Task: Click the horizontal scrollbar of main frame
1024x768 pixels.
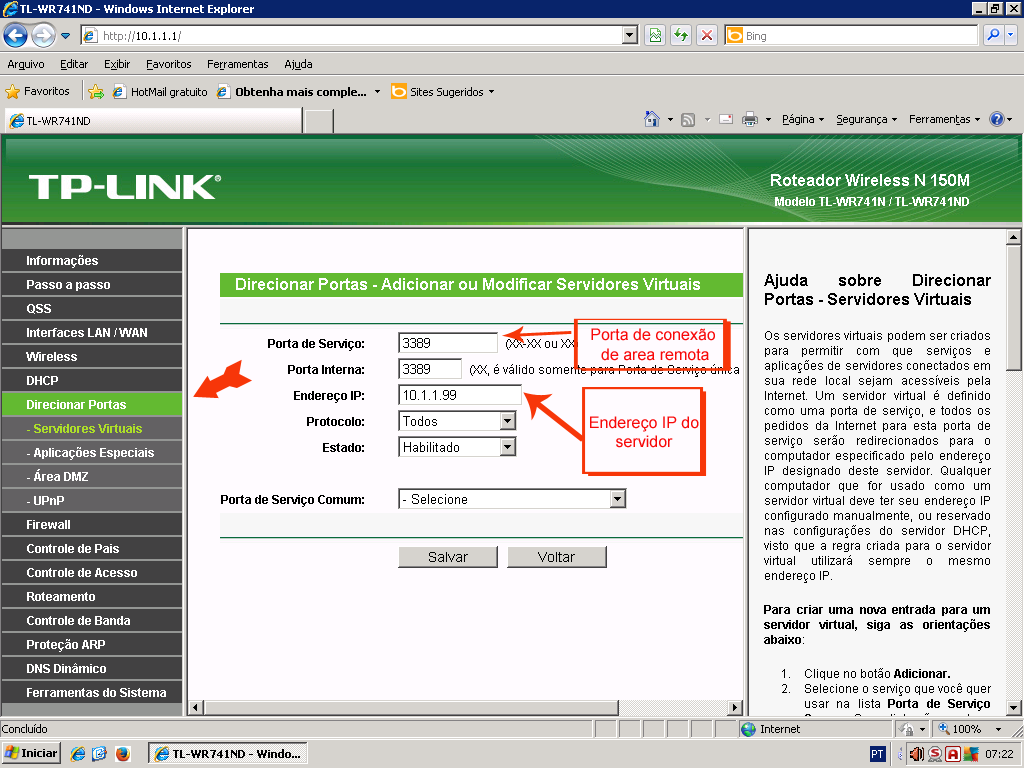Action: (x=411, y=707)
